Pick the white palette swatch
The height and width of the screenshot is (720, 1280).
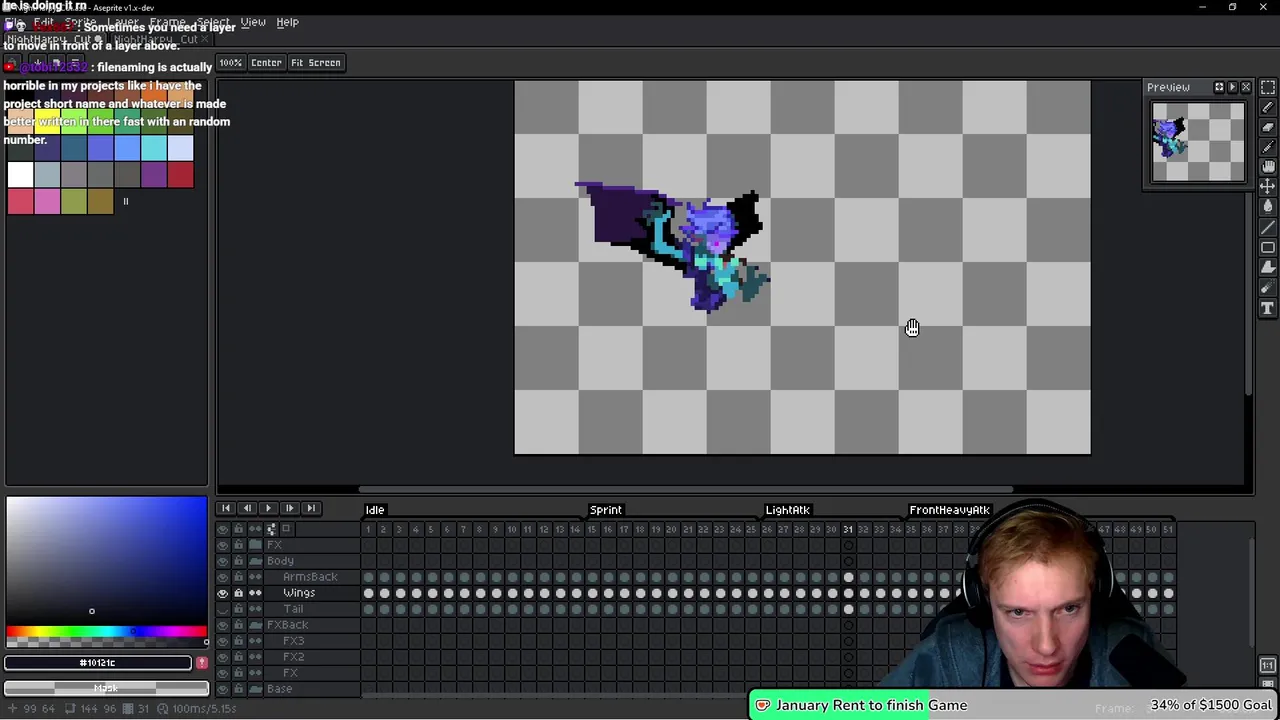(x=20, y=174)
